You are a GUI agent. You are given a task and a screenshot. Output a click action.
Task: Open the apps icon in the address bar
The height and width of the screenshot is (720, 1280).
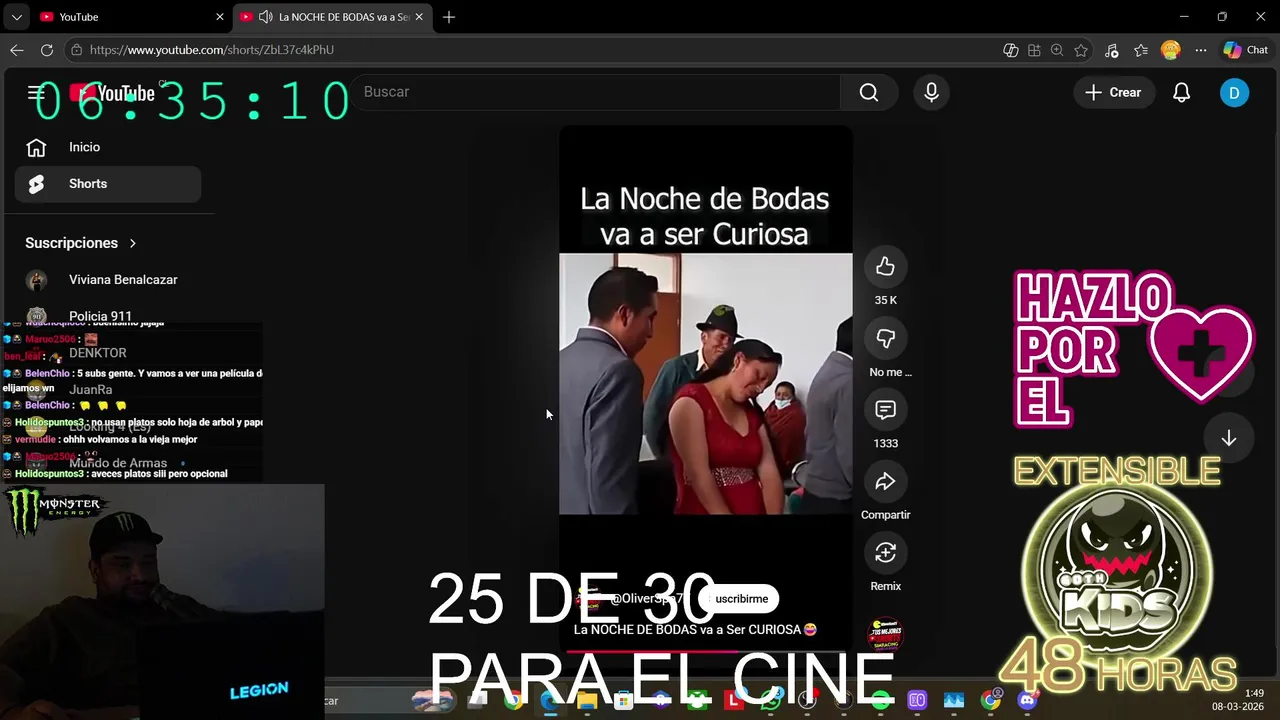pos(1034,50)
